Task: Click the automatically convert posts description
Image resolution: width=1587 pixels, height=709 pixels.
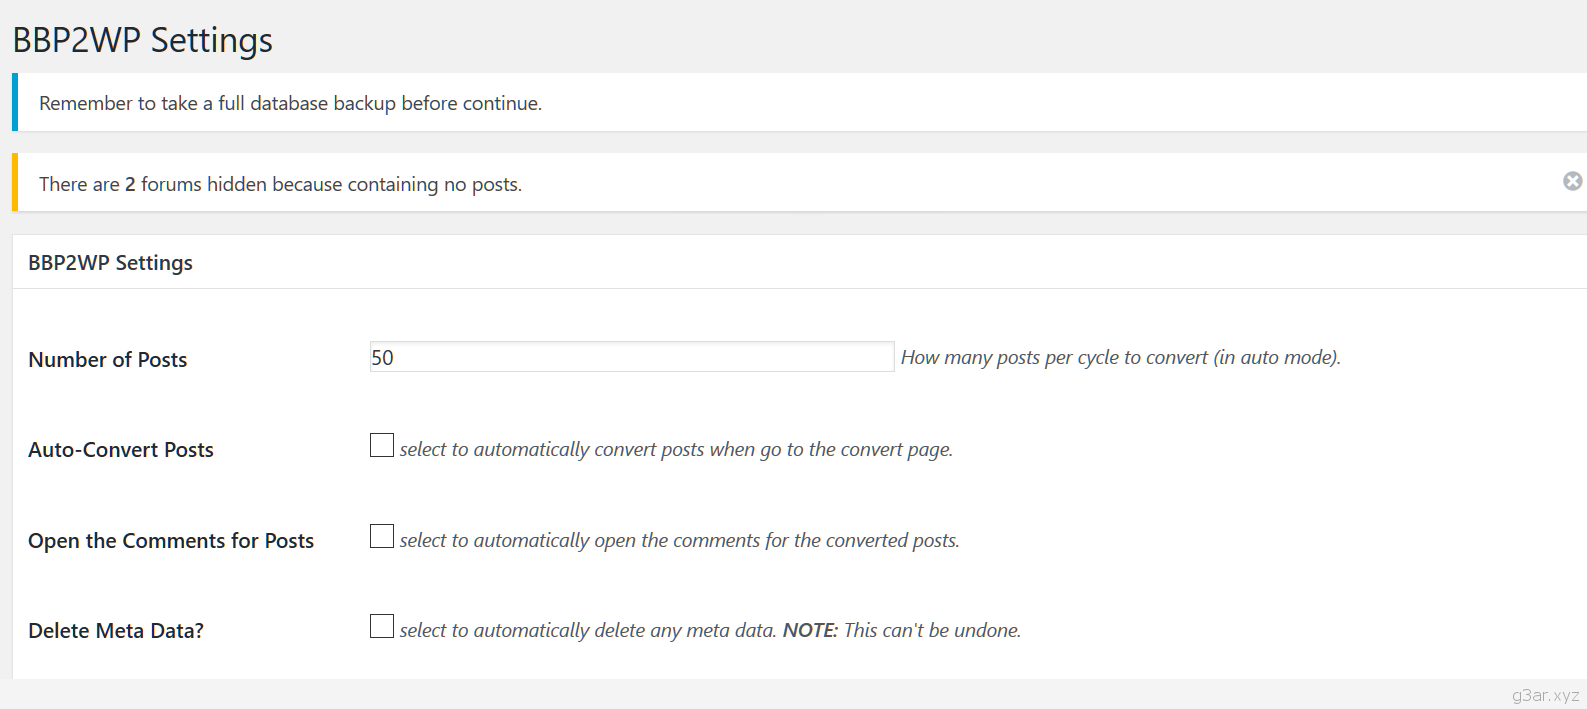Action: point(676,450)
